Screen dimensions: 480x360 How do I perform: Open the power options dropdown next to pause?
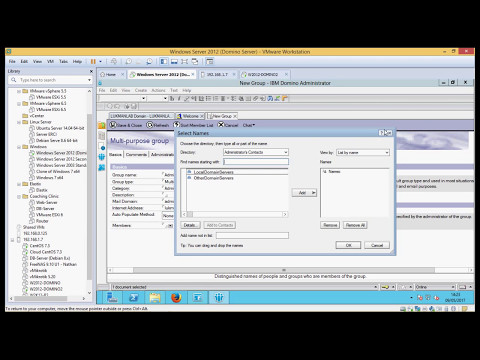(100, 61)
